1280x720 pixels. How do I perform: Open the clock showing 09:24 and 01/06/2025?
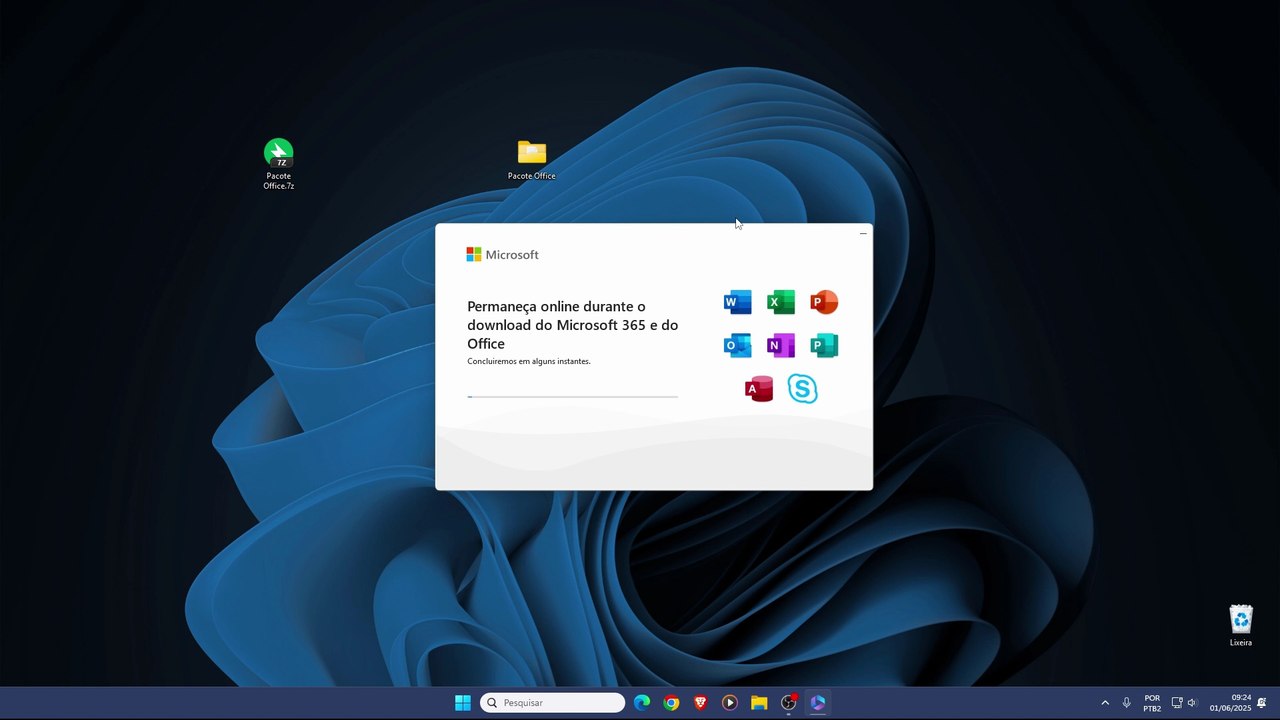[x=1230, y=703]
